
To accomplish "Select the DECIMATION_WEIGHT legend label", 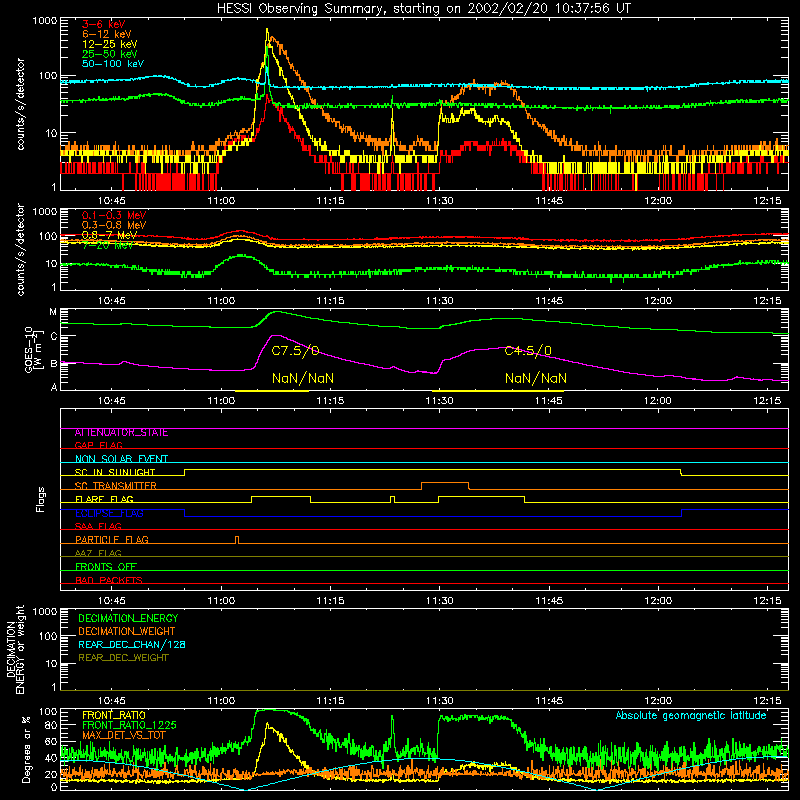I will click(127, 632).
